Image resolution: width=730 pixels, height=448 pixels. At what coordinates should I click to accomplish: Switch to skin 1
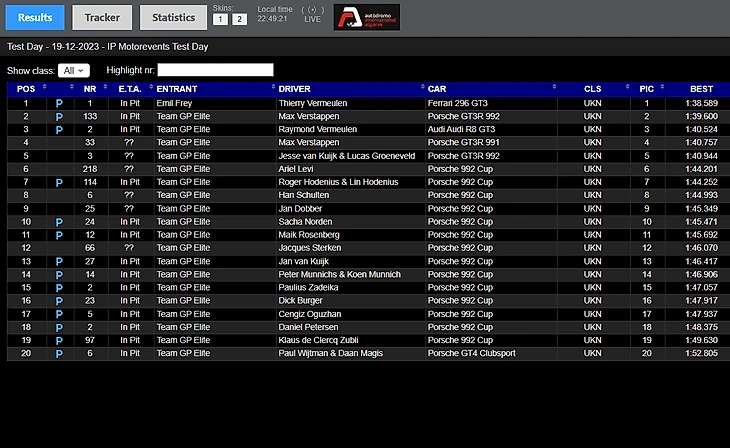click(220, 19)
